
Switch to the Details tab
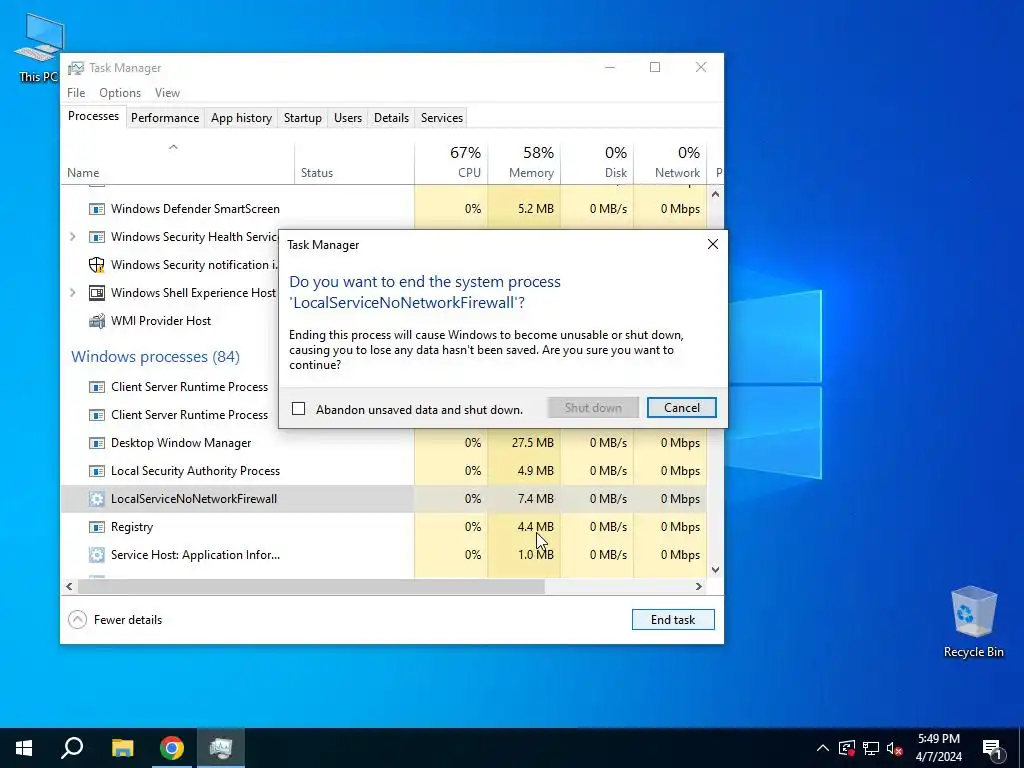(391, 118)
